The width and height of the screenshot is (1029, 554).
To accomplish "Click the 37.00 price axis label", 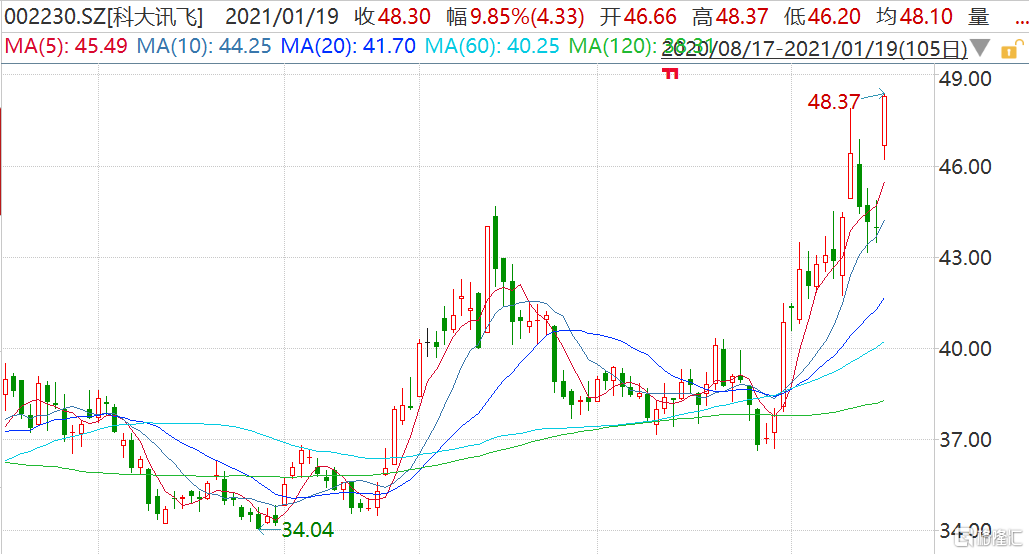I will [x=965, y=439].
